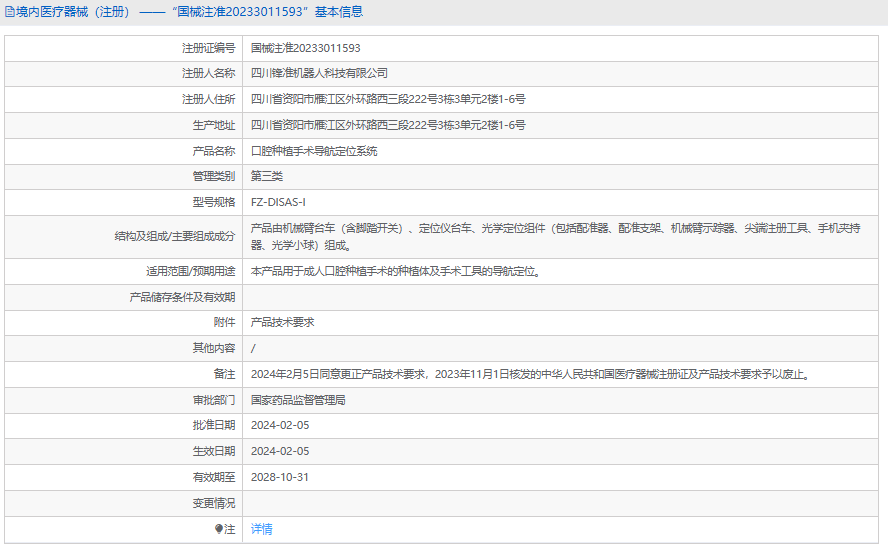Click the document icon beside the page title
This screenshot has width=888, height=549.
[10, 12]
